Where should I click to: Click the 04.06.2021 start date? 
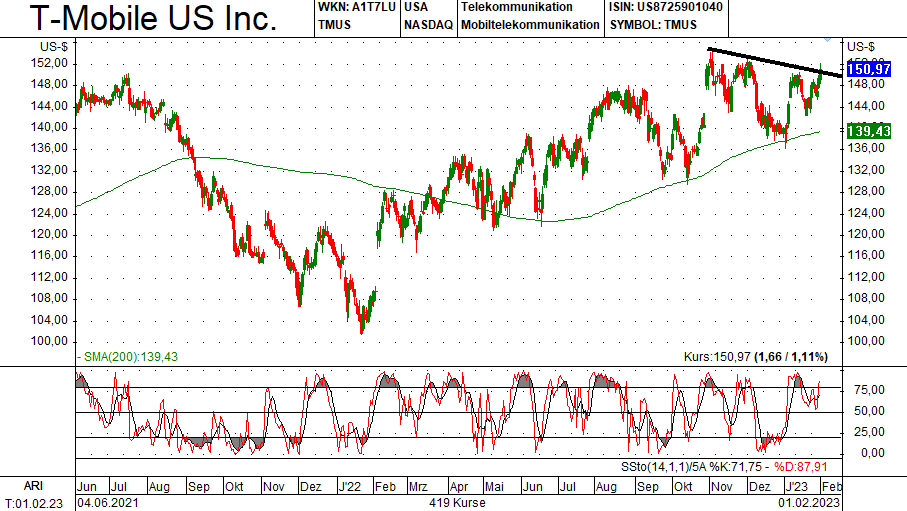point(108,502)
